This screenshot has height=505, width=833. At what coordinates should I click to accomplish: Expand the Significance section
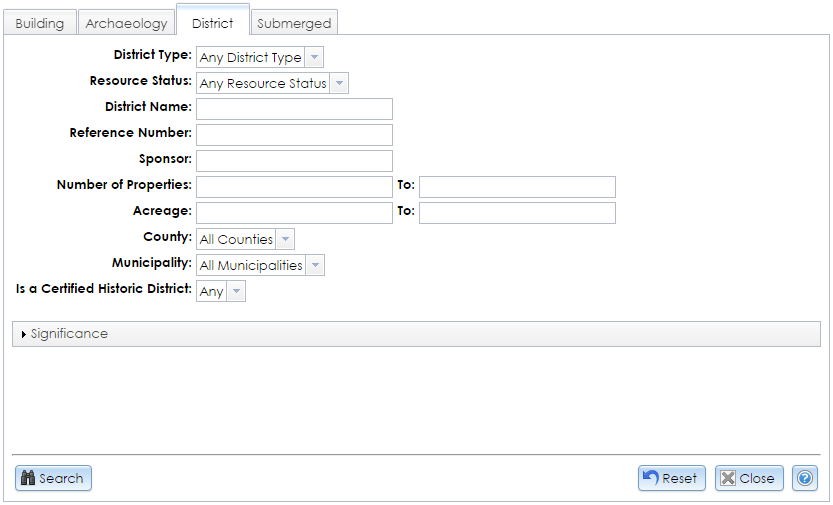click(416, 334)
